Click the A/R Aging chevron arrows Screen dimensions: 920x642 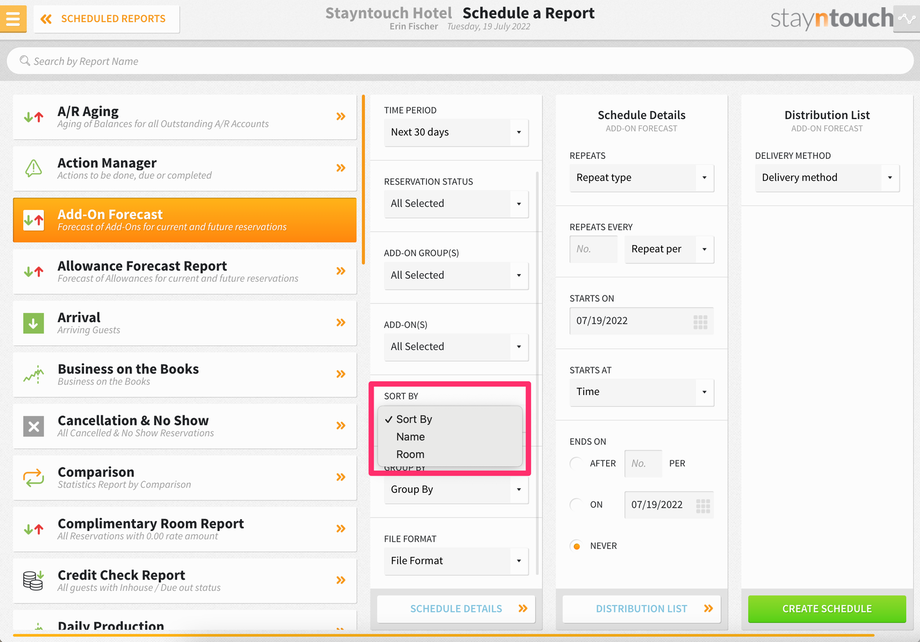pos(341,117)
